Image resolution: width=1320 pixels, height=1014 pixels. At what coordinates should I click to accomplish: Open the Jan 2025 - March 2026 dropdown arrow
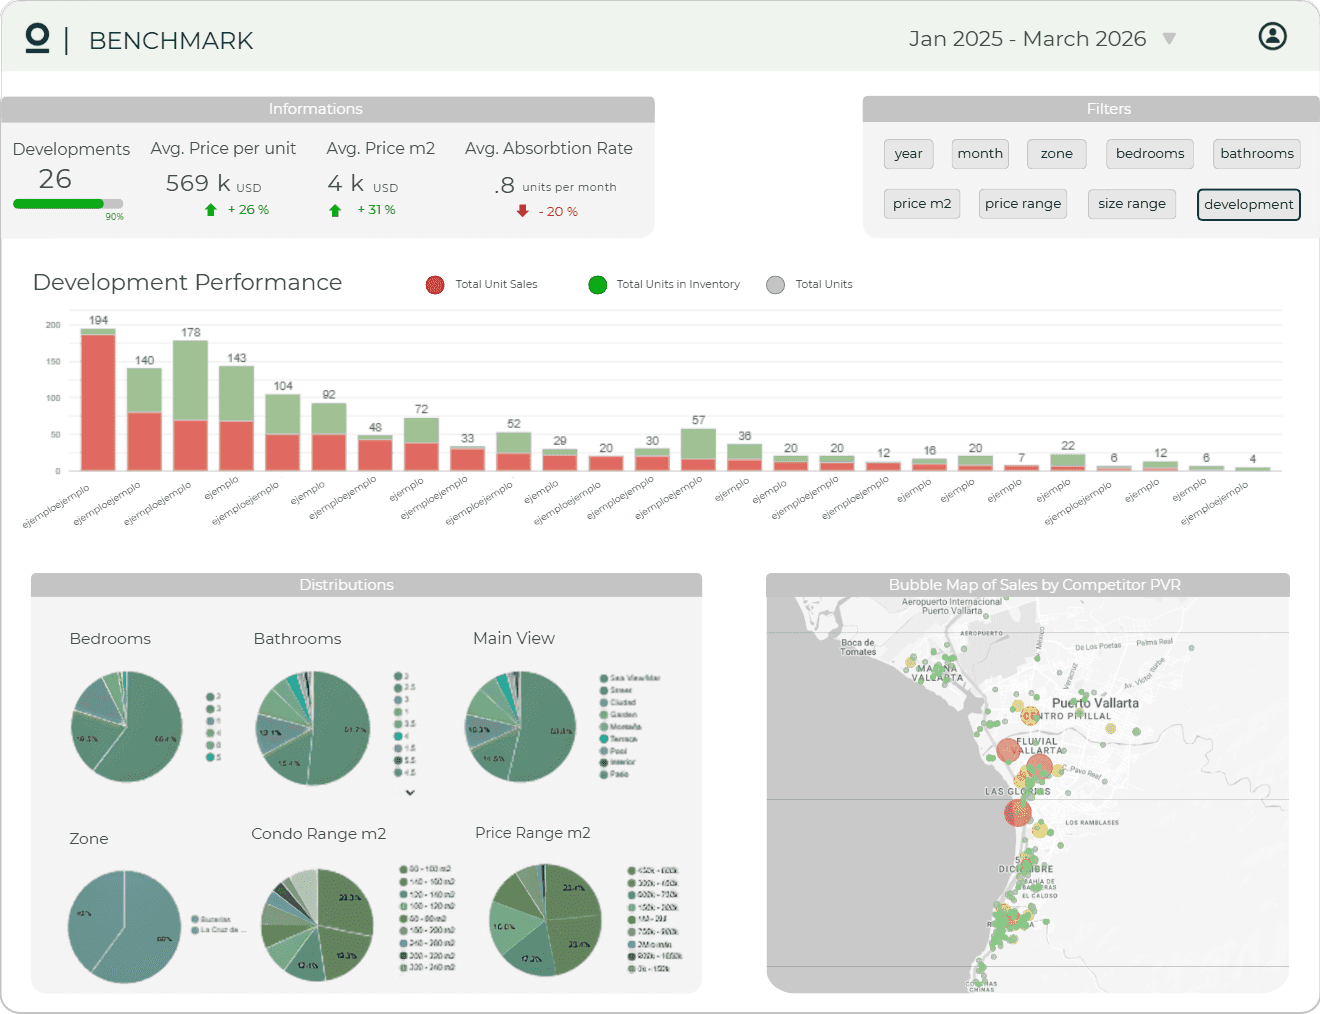[x=1169, y=39]
